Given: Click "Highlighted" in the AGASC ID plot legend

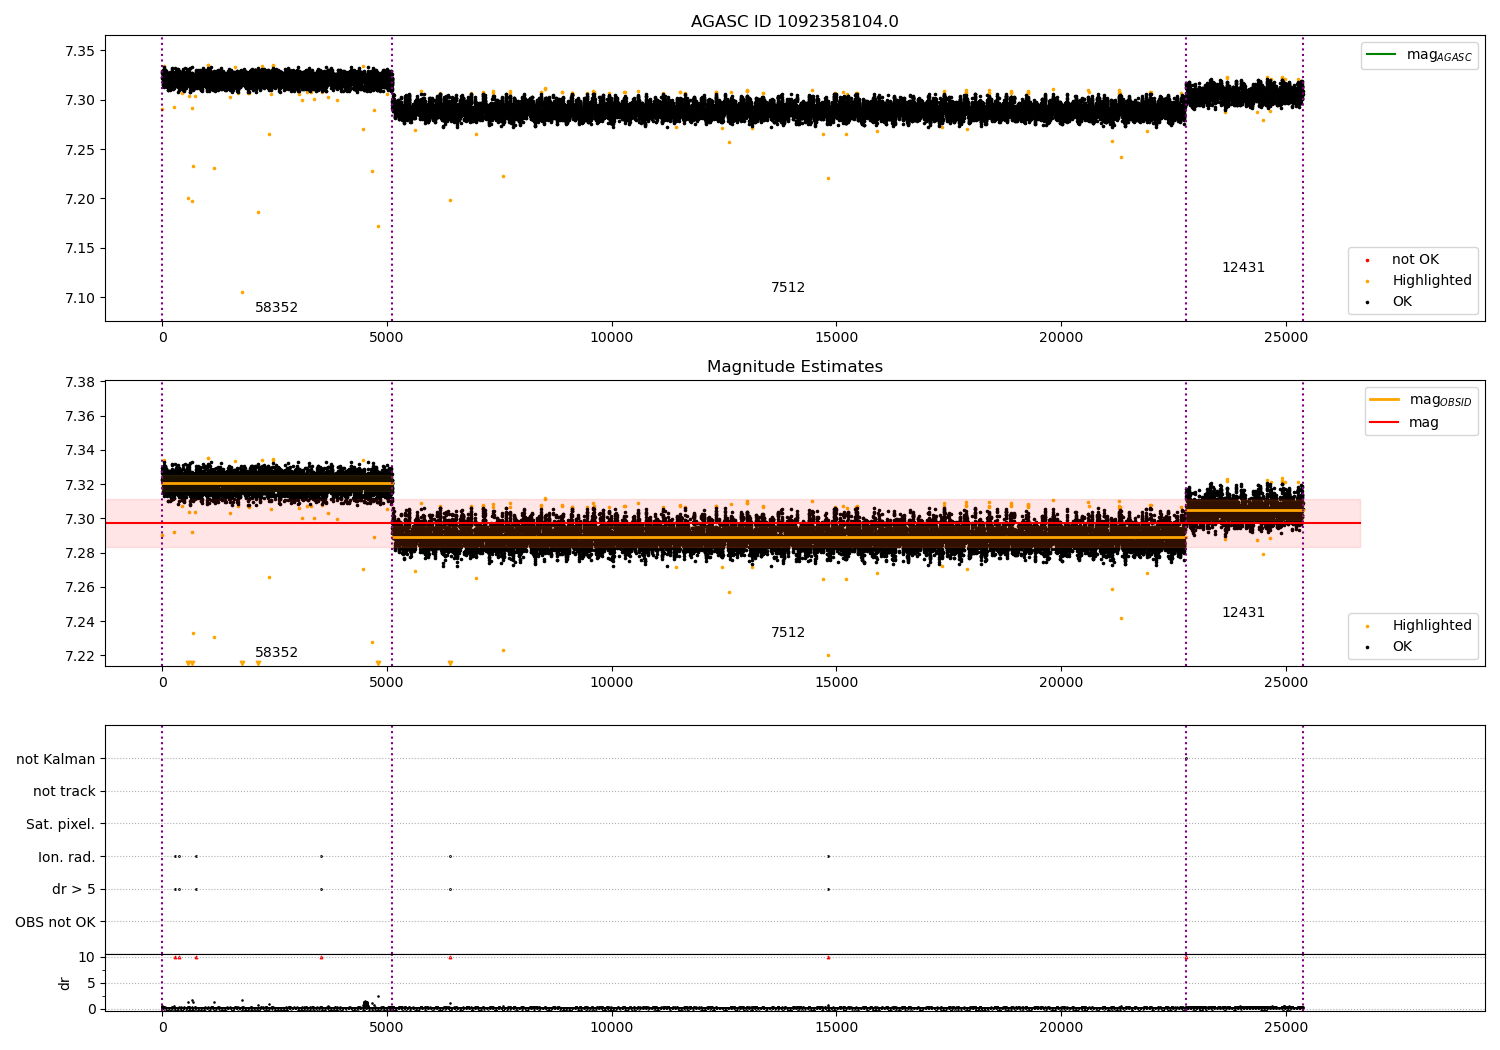Looking at the screenshot, I should (x=1432, y=281).
